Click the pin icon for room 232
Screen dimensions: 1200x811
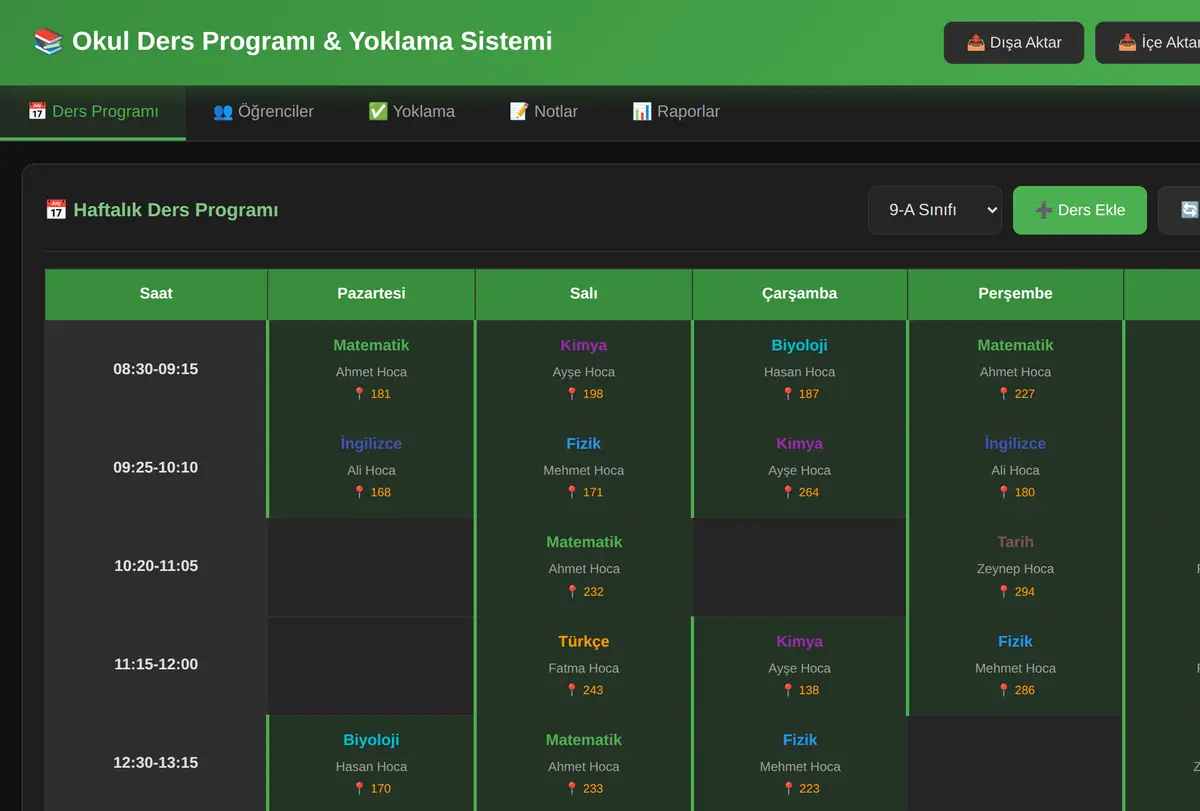point(572,591)
